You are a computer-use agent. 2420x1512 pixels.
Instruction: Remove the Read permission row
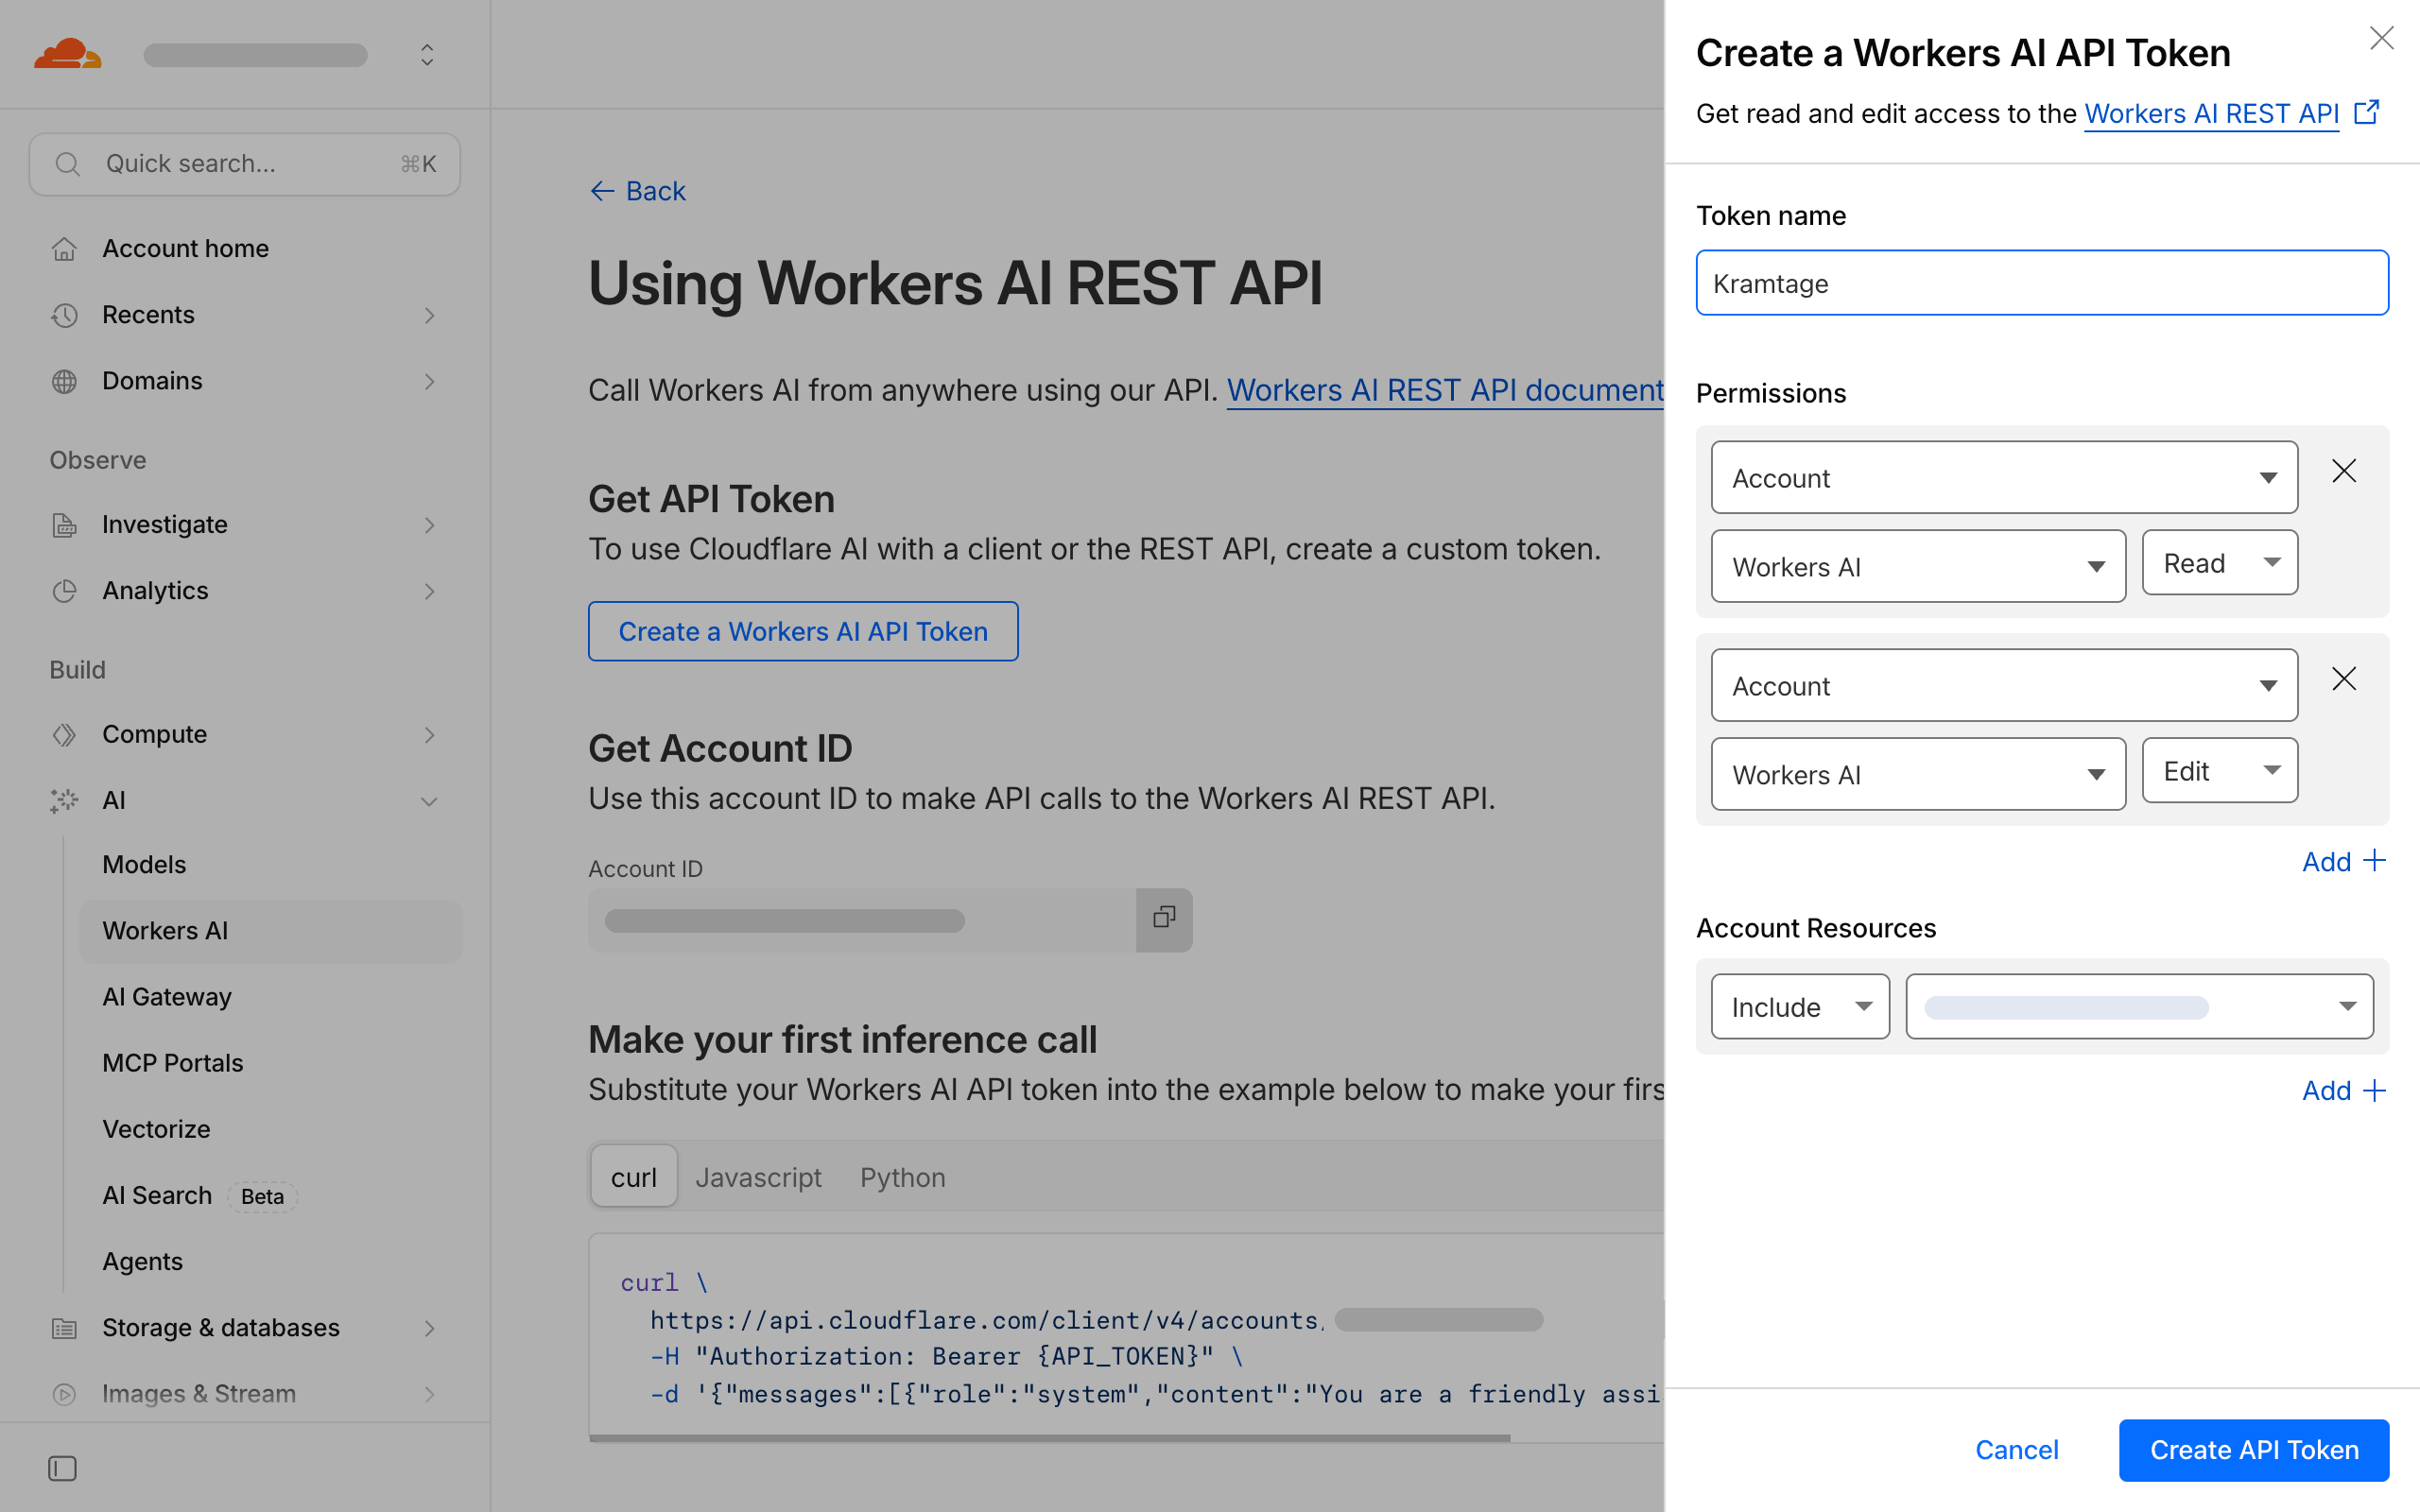click(x=2344, y=471)
